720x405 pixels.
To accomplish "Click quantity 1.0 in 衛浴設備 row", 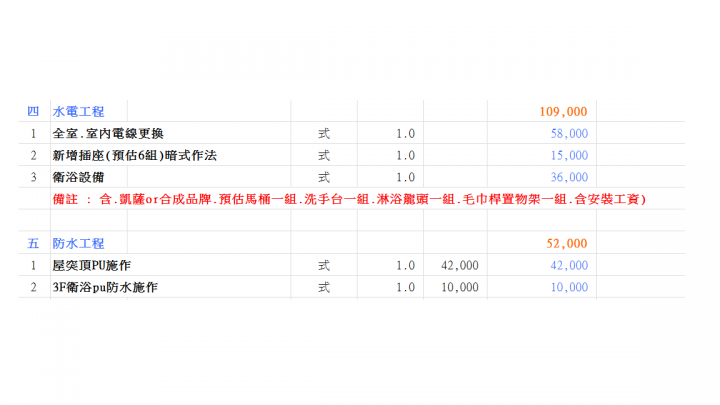I will click(x=405, y=177).
